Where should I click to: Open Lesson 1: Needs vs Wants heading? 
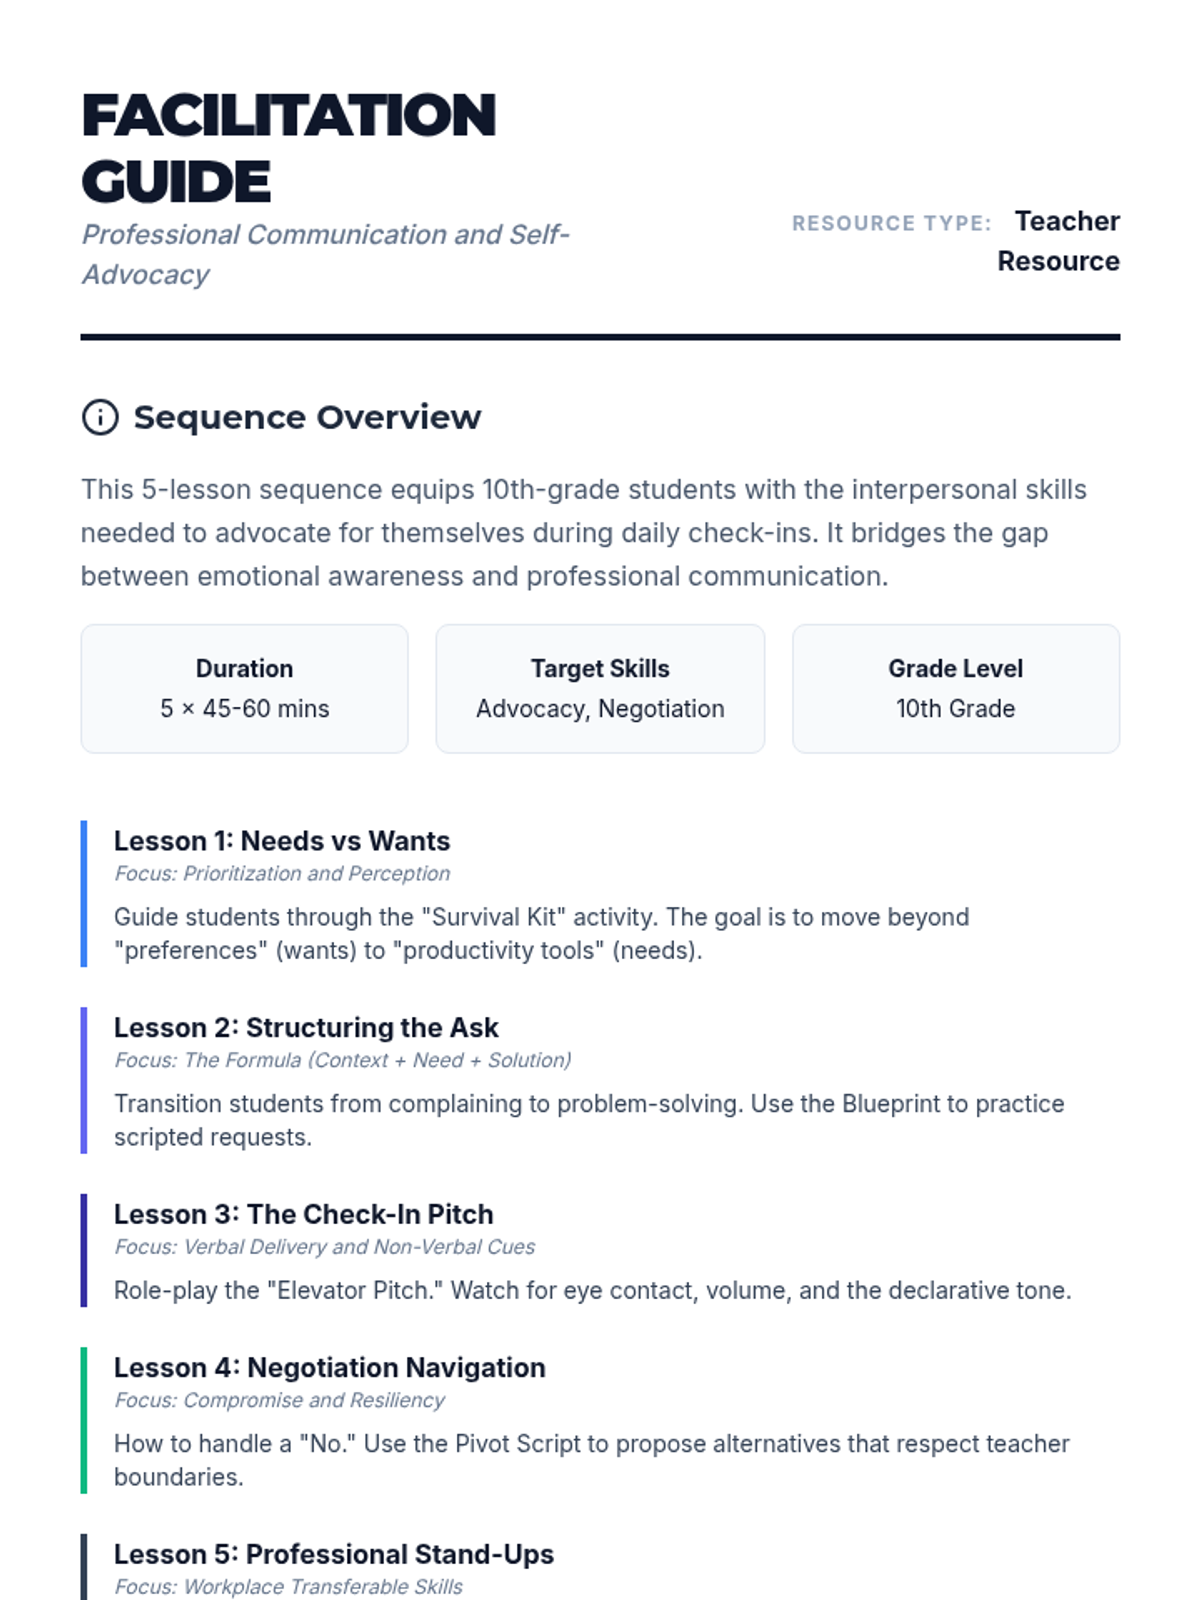(282, 841)
